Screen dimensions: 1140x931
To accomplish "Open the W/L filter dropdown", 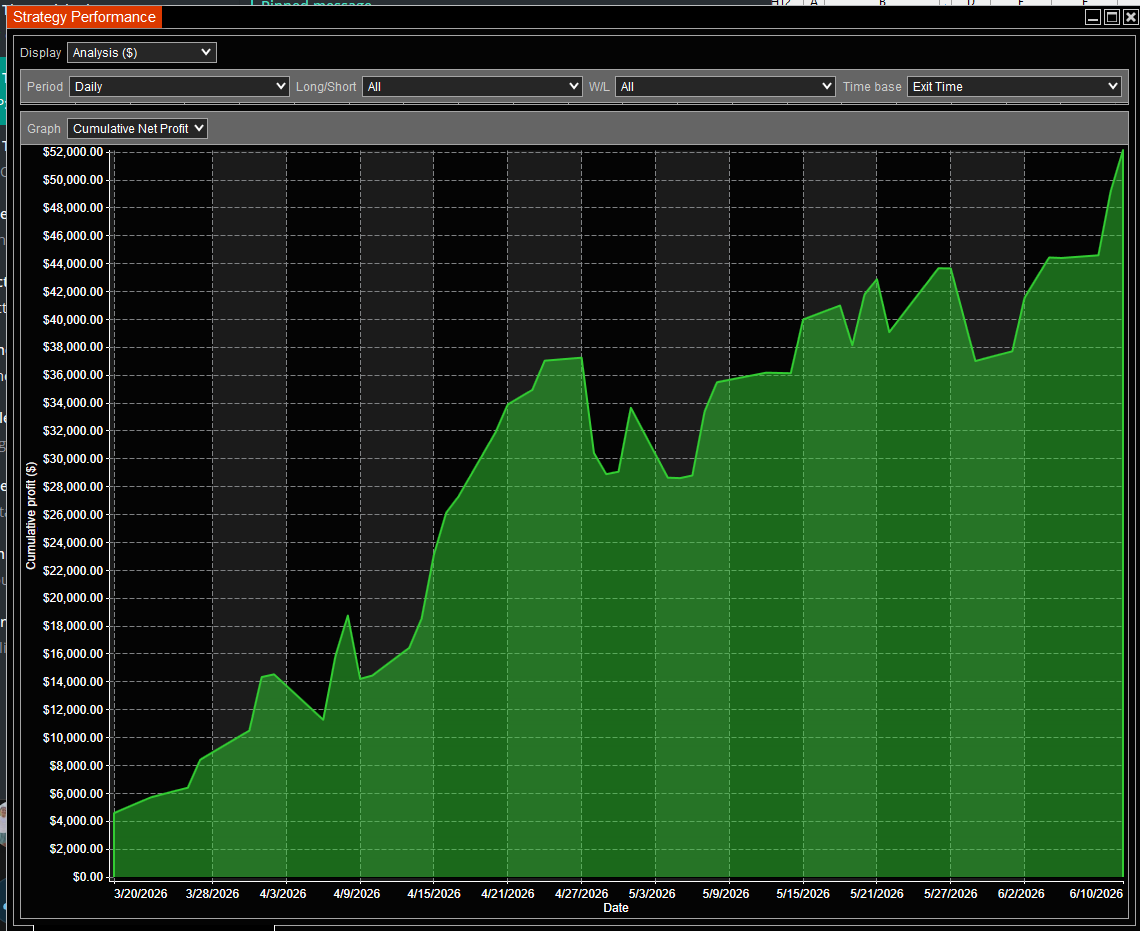I will [x=725, y=86].
